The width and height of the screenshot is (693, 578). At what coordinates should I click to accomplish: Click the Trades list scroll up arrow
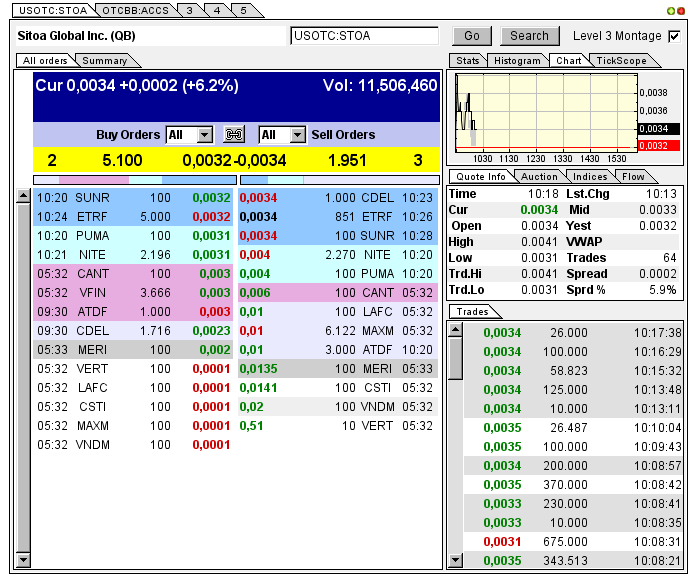(455, 330)
